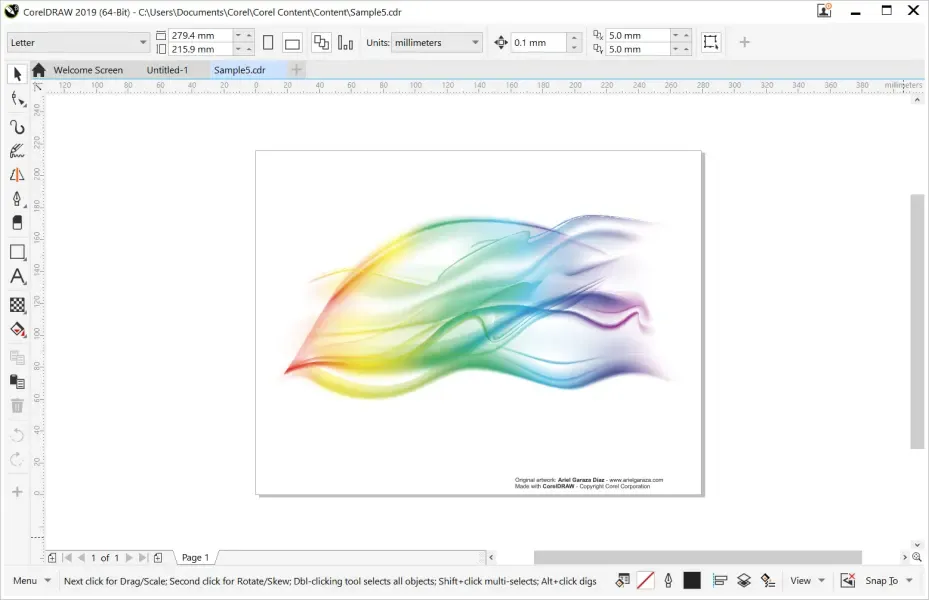
Task: Select the Pen nib tool
Action: coord(17,199)
